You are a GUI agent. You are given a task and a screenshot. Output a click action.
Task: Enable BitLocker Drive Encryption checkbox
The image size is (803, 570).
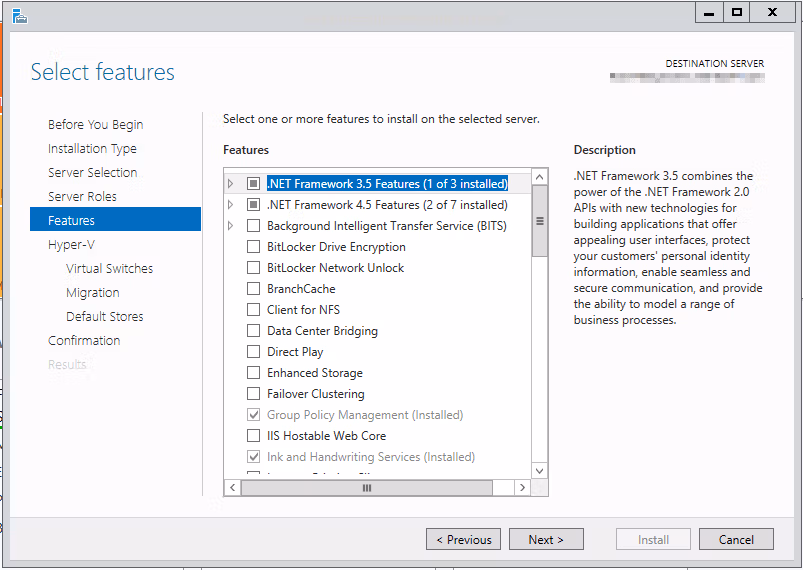click(253, 247)
